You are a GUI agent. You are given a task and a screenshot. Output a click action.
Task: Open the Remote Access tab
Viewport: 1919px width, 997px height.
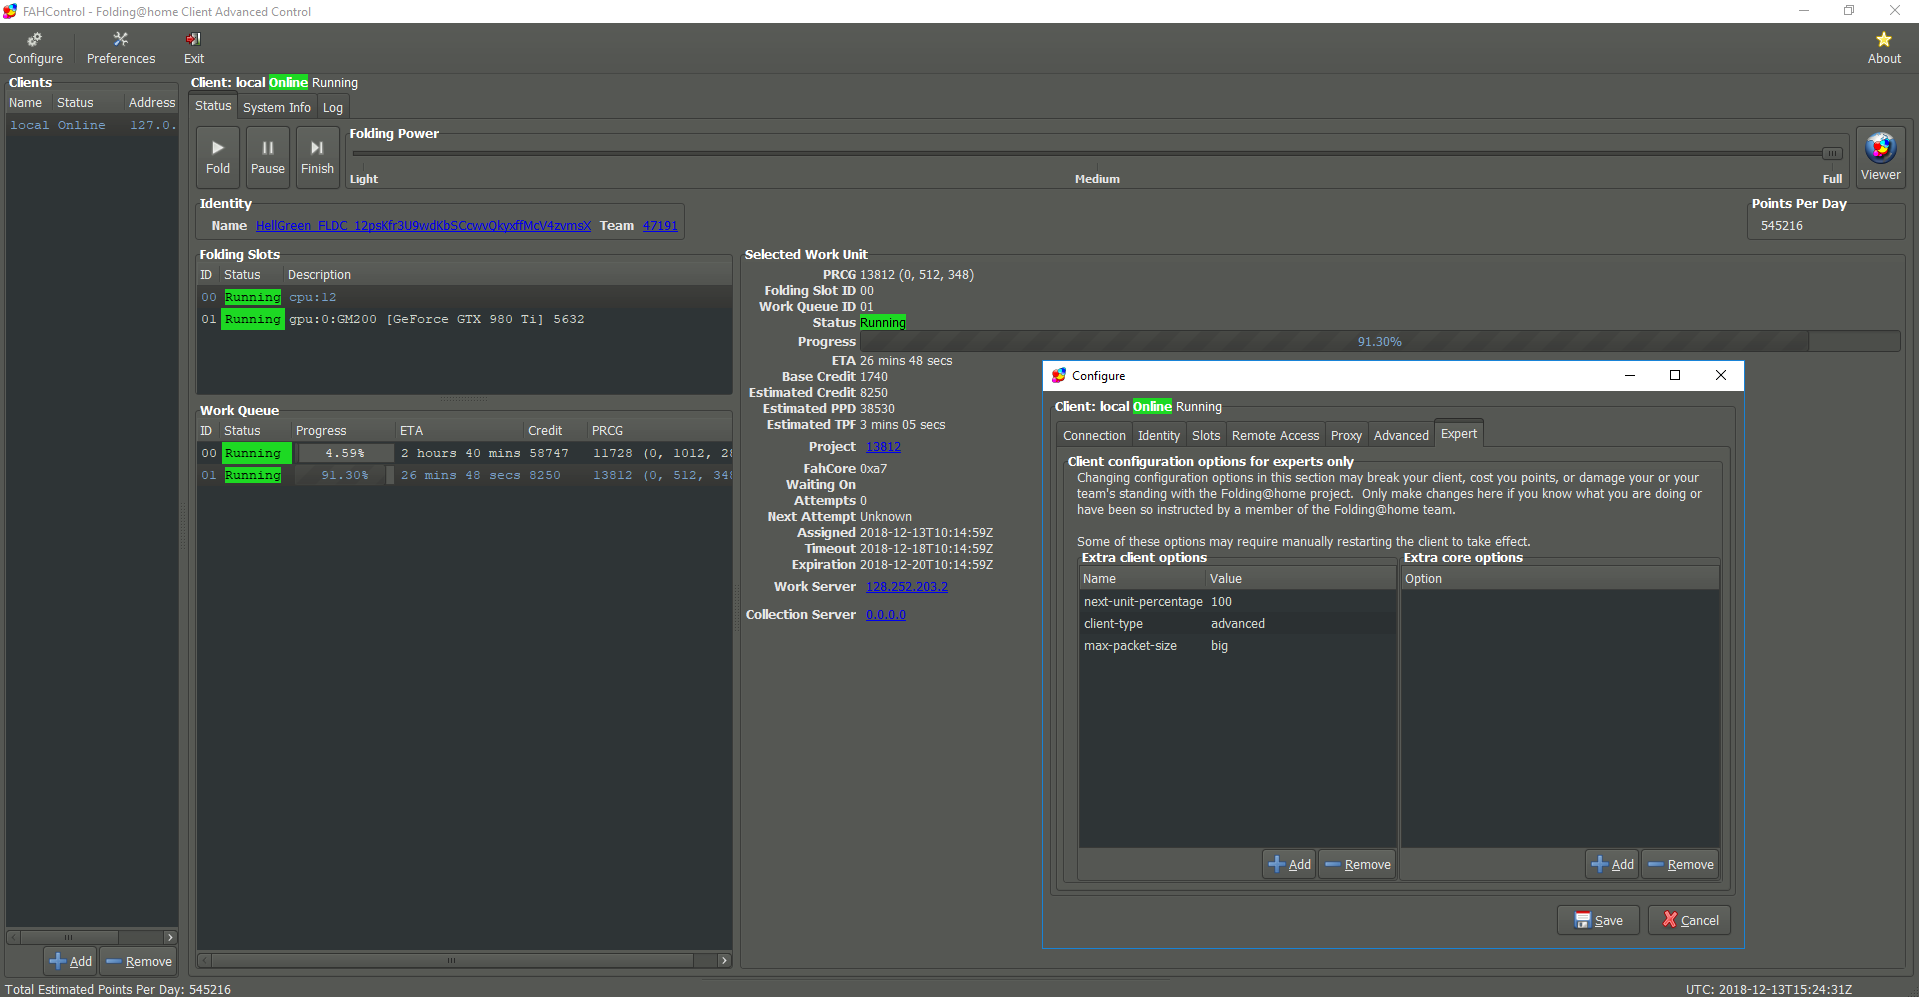(1275, 435)
